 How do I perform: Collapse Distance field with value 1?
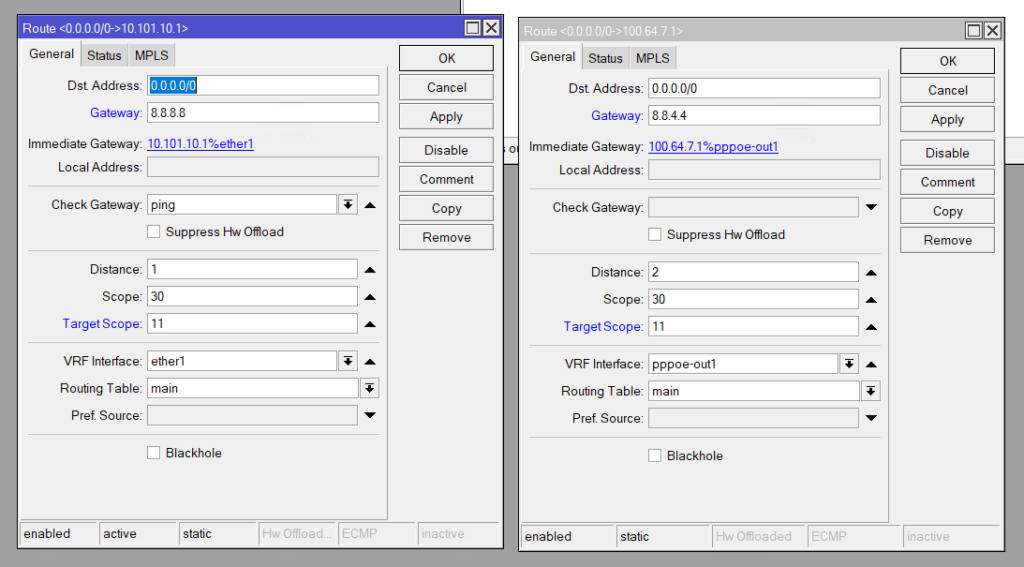pyautogui.click(x=370, y=270)
